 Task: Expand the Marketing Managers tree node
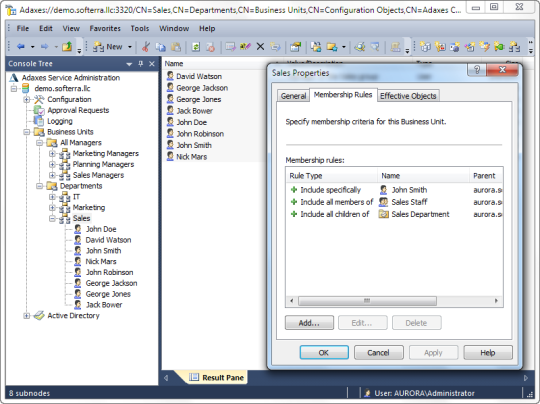click(52, 154)
